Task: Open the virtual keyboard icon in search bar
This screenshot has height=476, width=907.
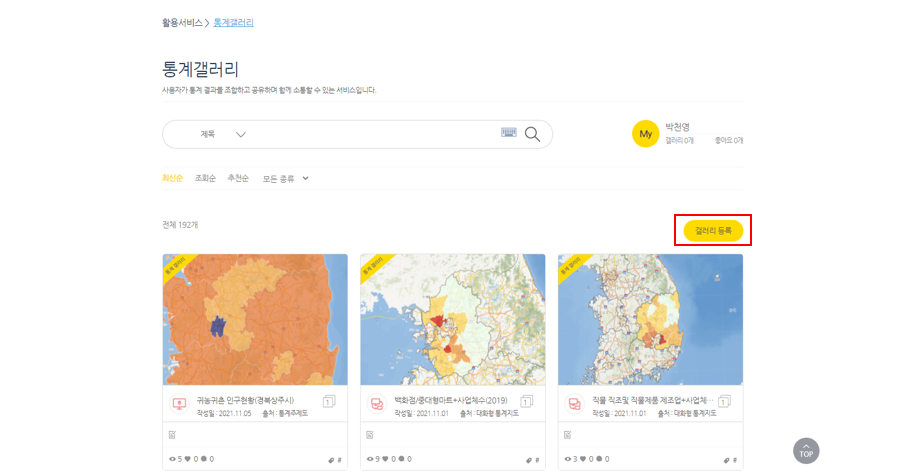Action: coord(508,133)
